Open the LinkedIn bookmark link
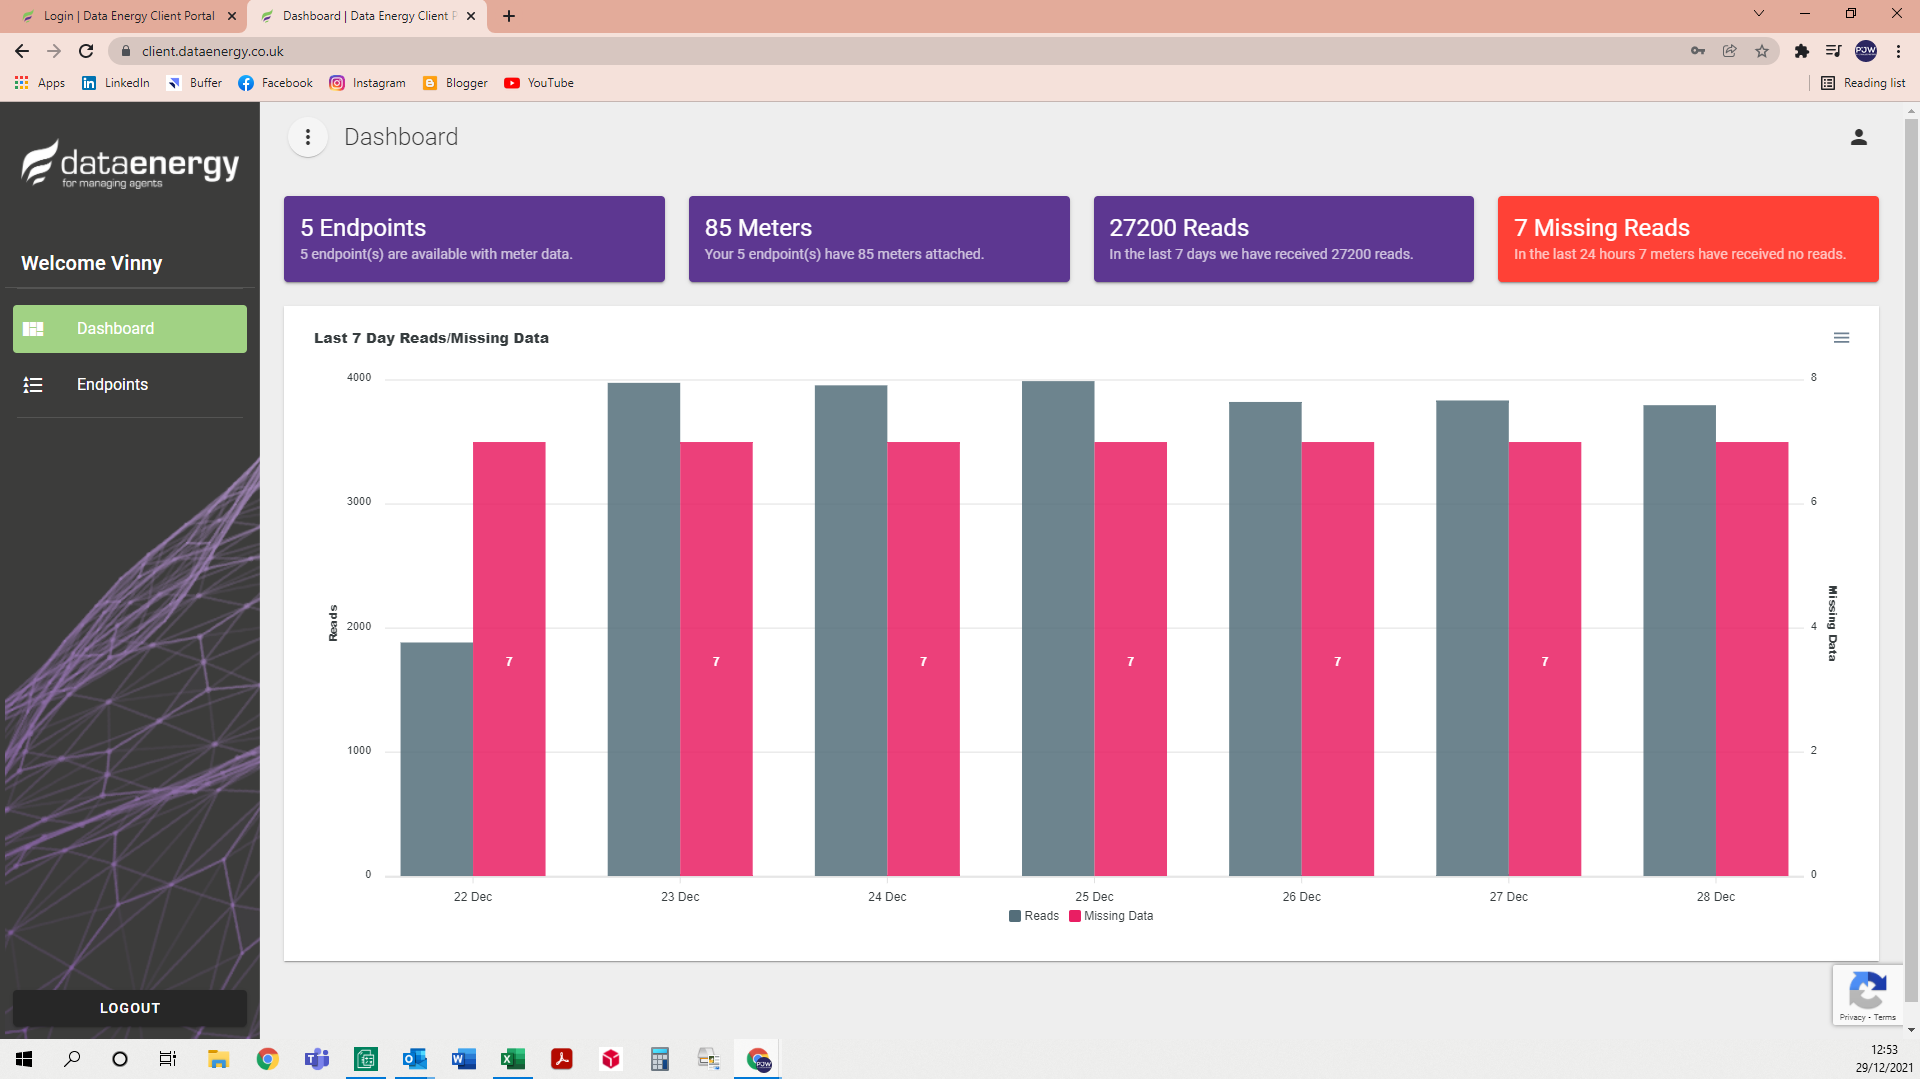Viewport: 1920px width, 1079px height. pos(116,83)
